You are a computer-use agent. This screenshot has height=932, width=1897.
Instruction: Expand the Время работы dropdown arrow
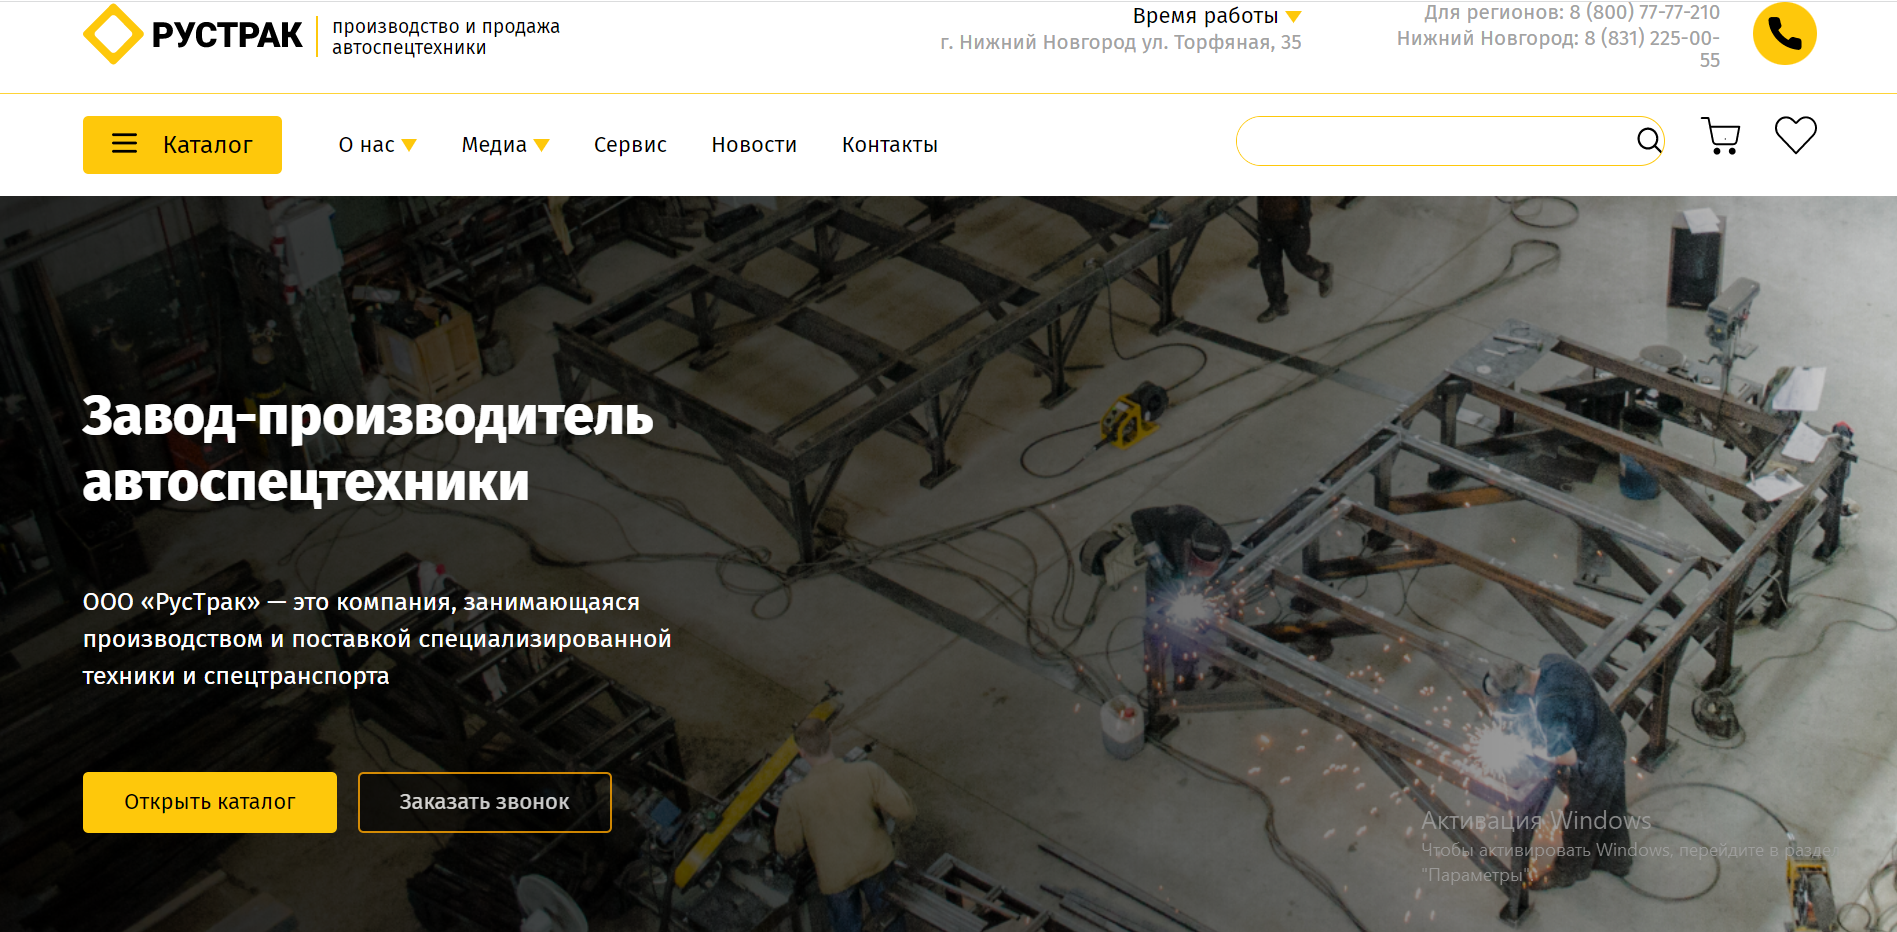1293,17
